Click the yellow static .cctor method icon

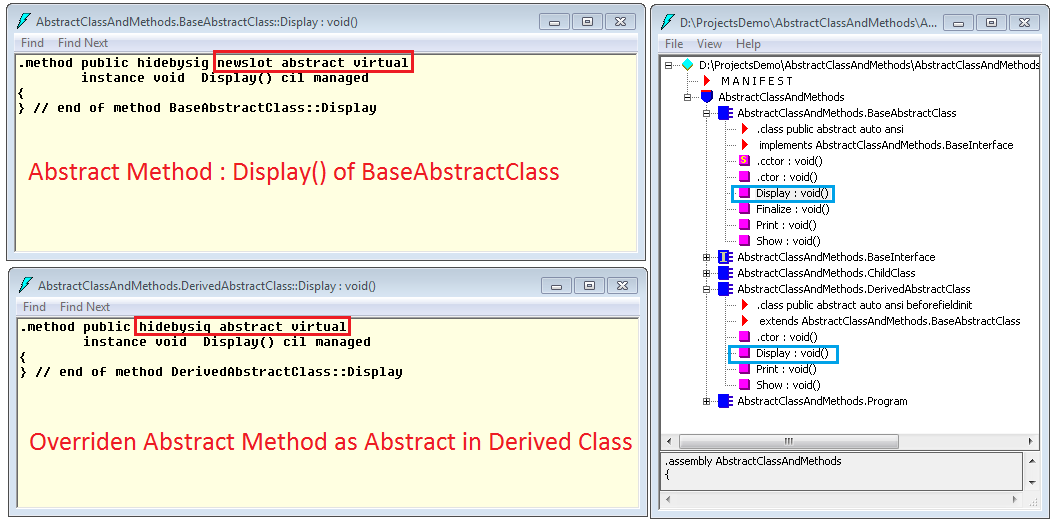[744, 161]
